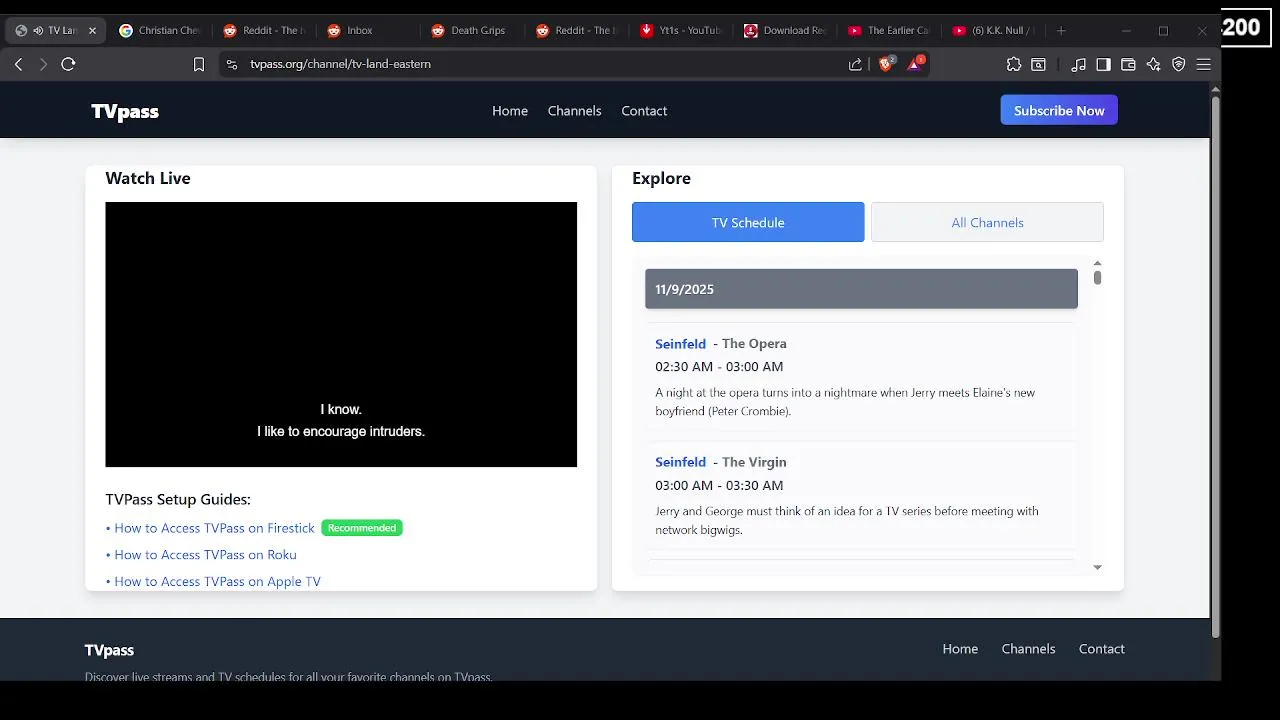Click the green Recommended badge
1280x720 pixels.
coord(362,528)
